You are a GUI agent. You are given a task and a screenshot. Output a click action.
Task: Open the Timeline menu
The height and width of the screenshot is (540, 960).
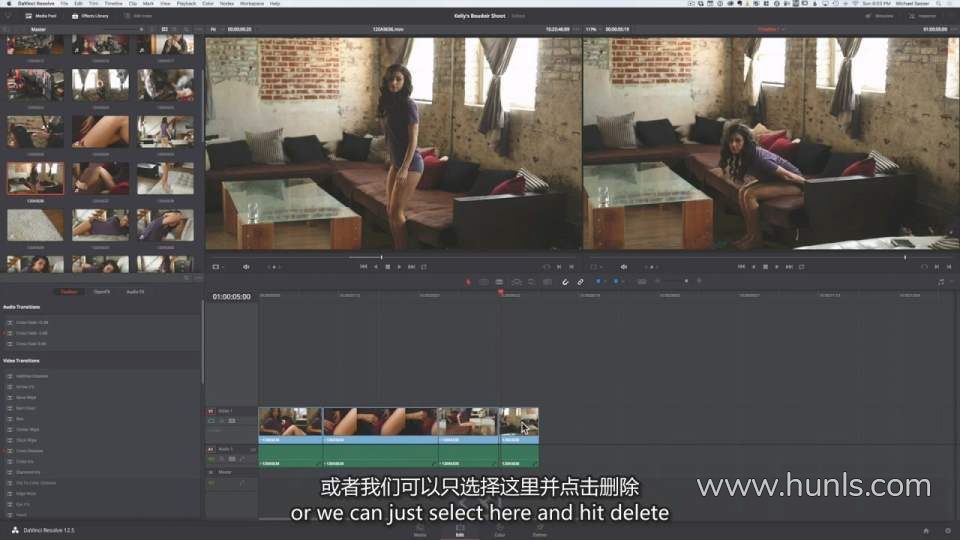pos(113,4)
